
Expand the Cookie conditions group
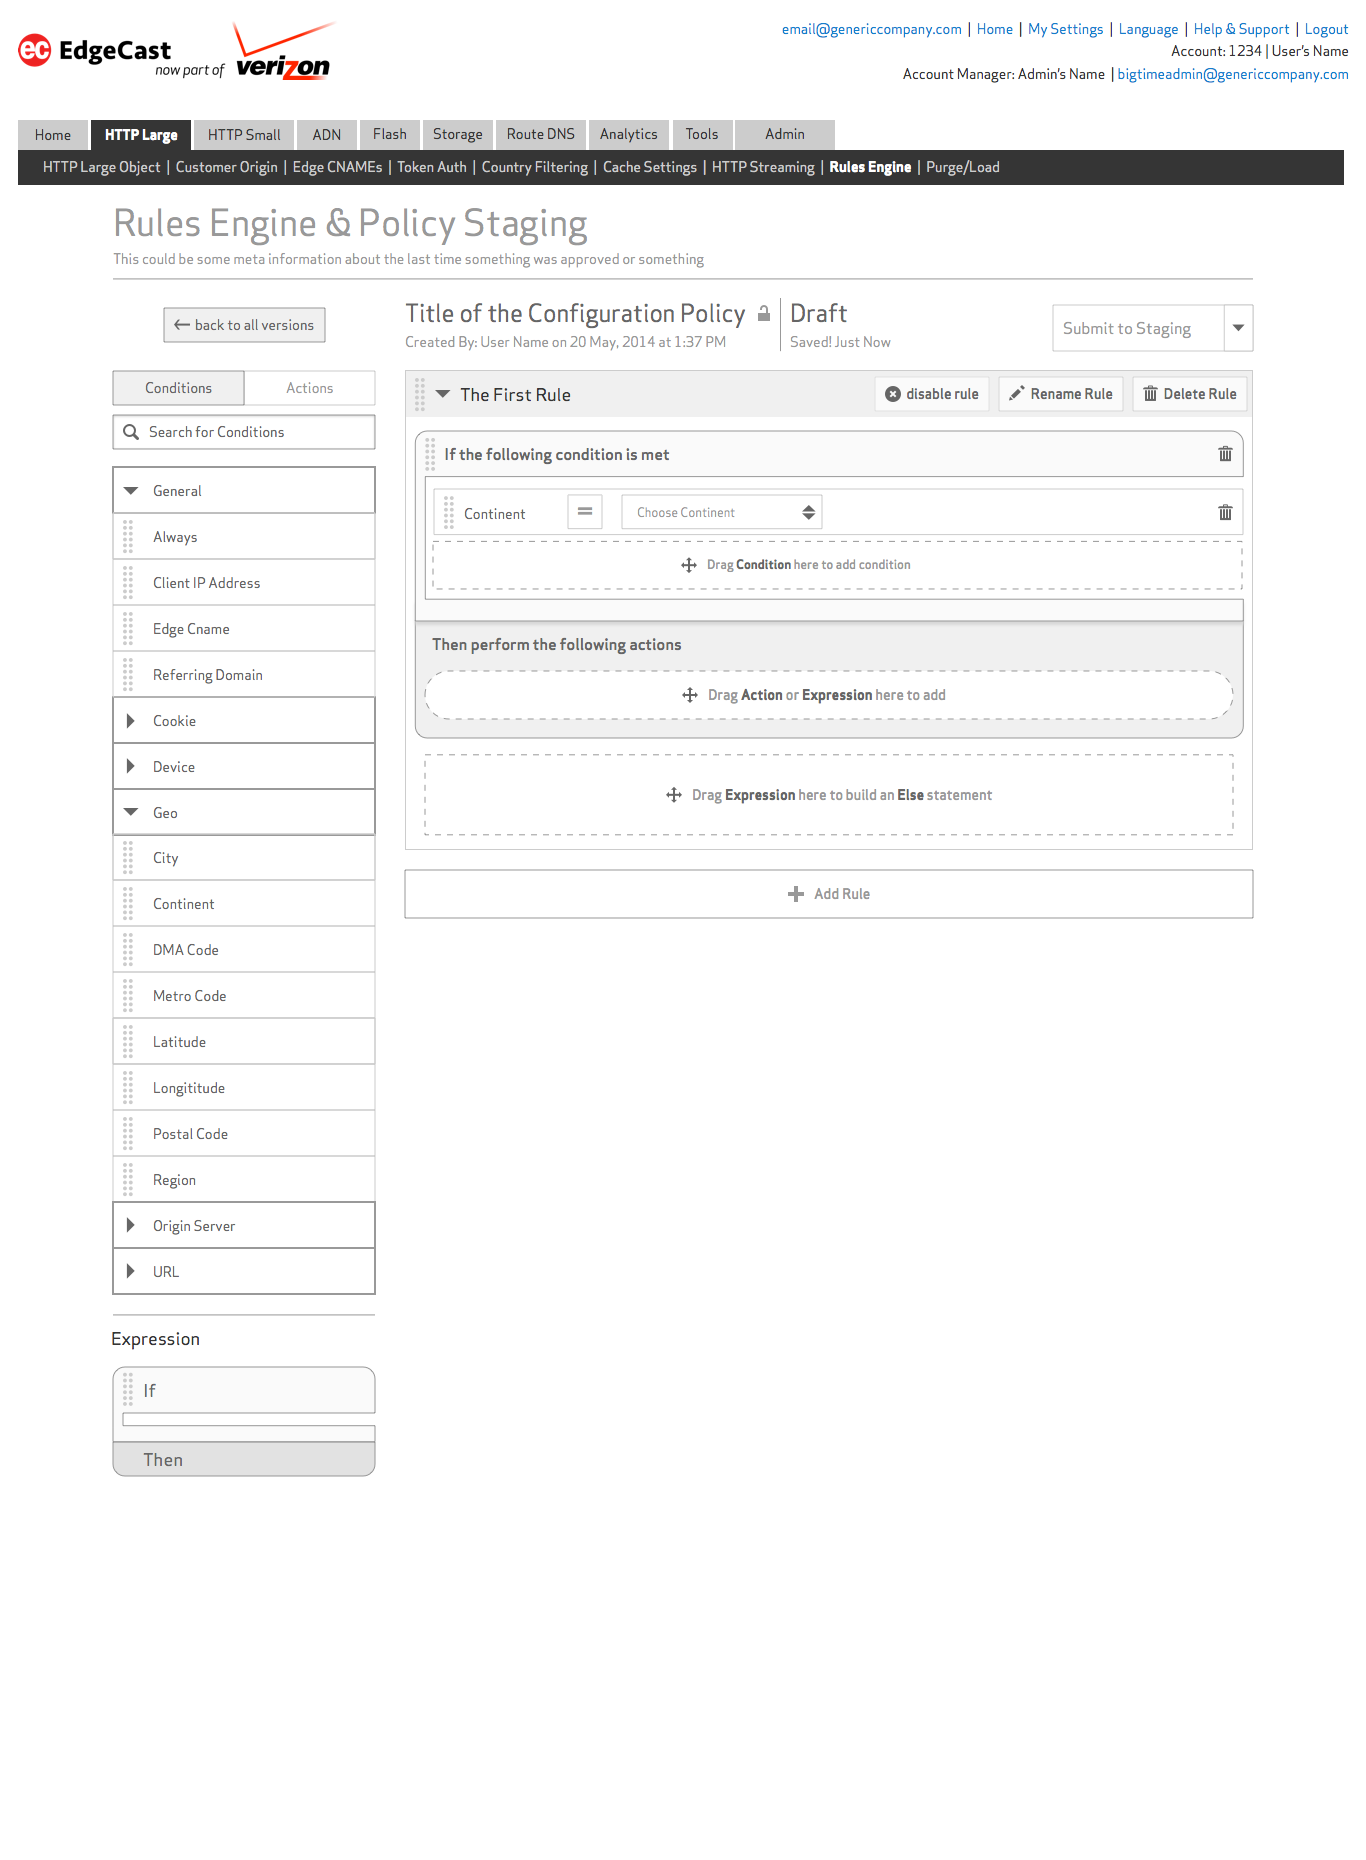click(130, 721)
